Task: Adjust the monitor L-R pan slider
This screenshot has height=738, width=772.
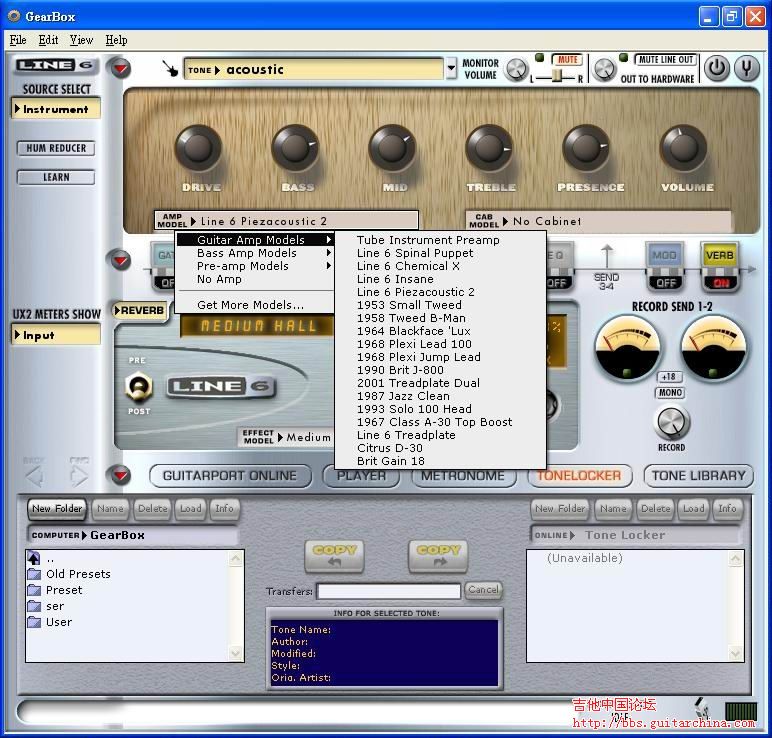Action: [x=556, y=77]
